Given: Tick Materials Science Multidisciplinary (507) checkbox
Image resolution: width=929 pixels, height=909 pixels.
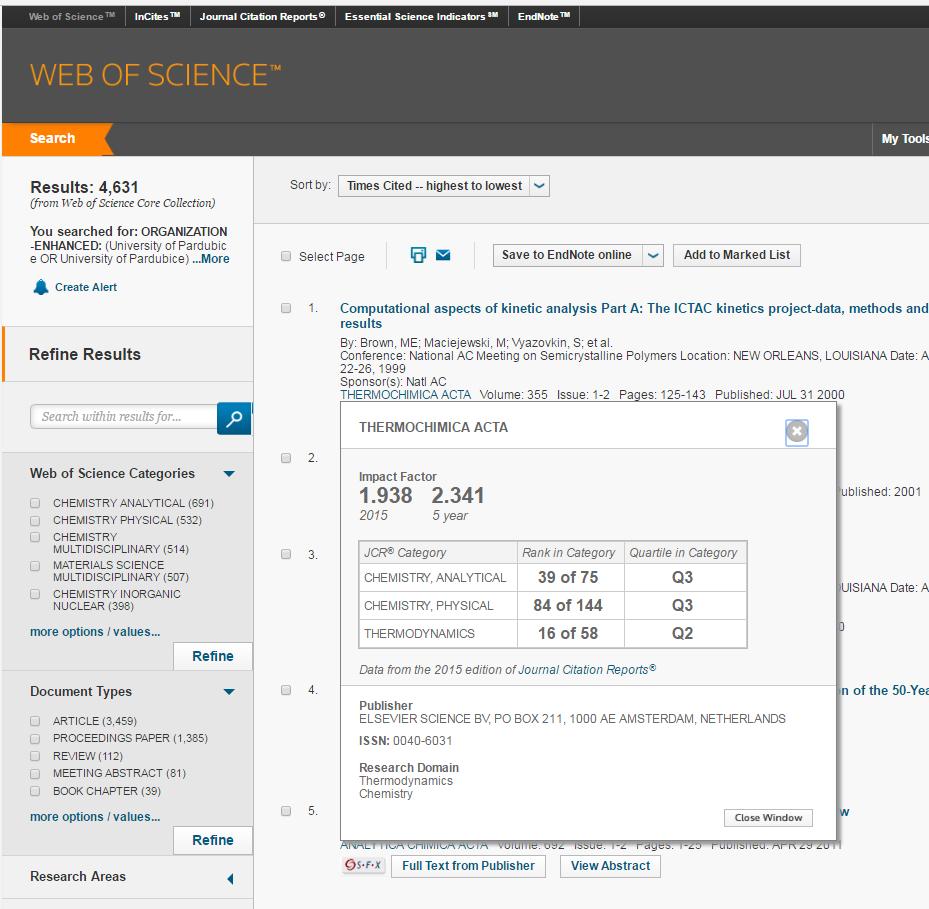Looking at the screenshot, I should click(x=35, y=566).
